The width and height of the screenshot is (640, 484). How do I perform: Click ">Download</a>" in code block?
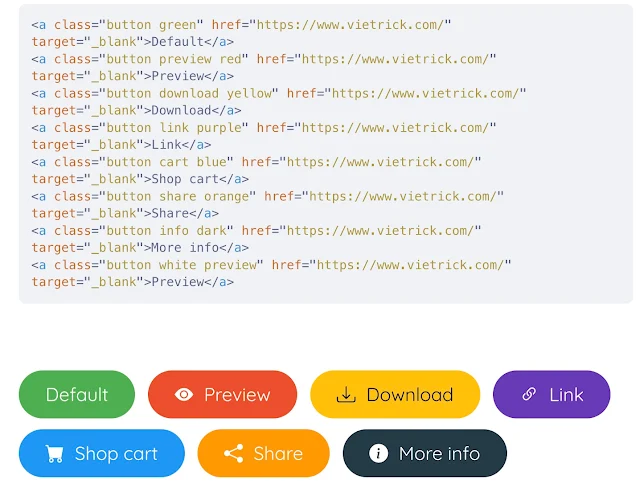coord(193,111)
